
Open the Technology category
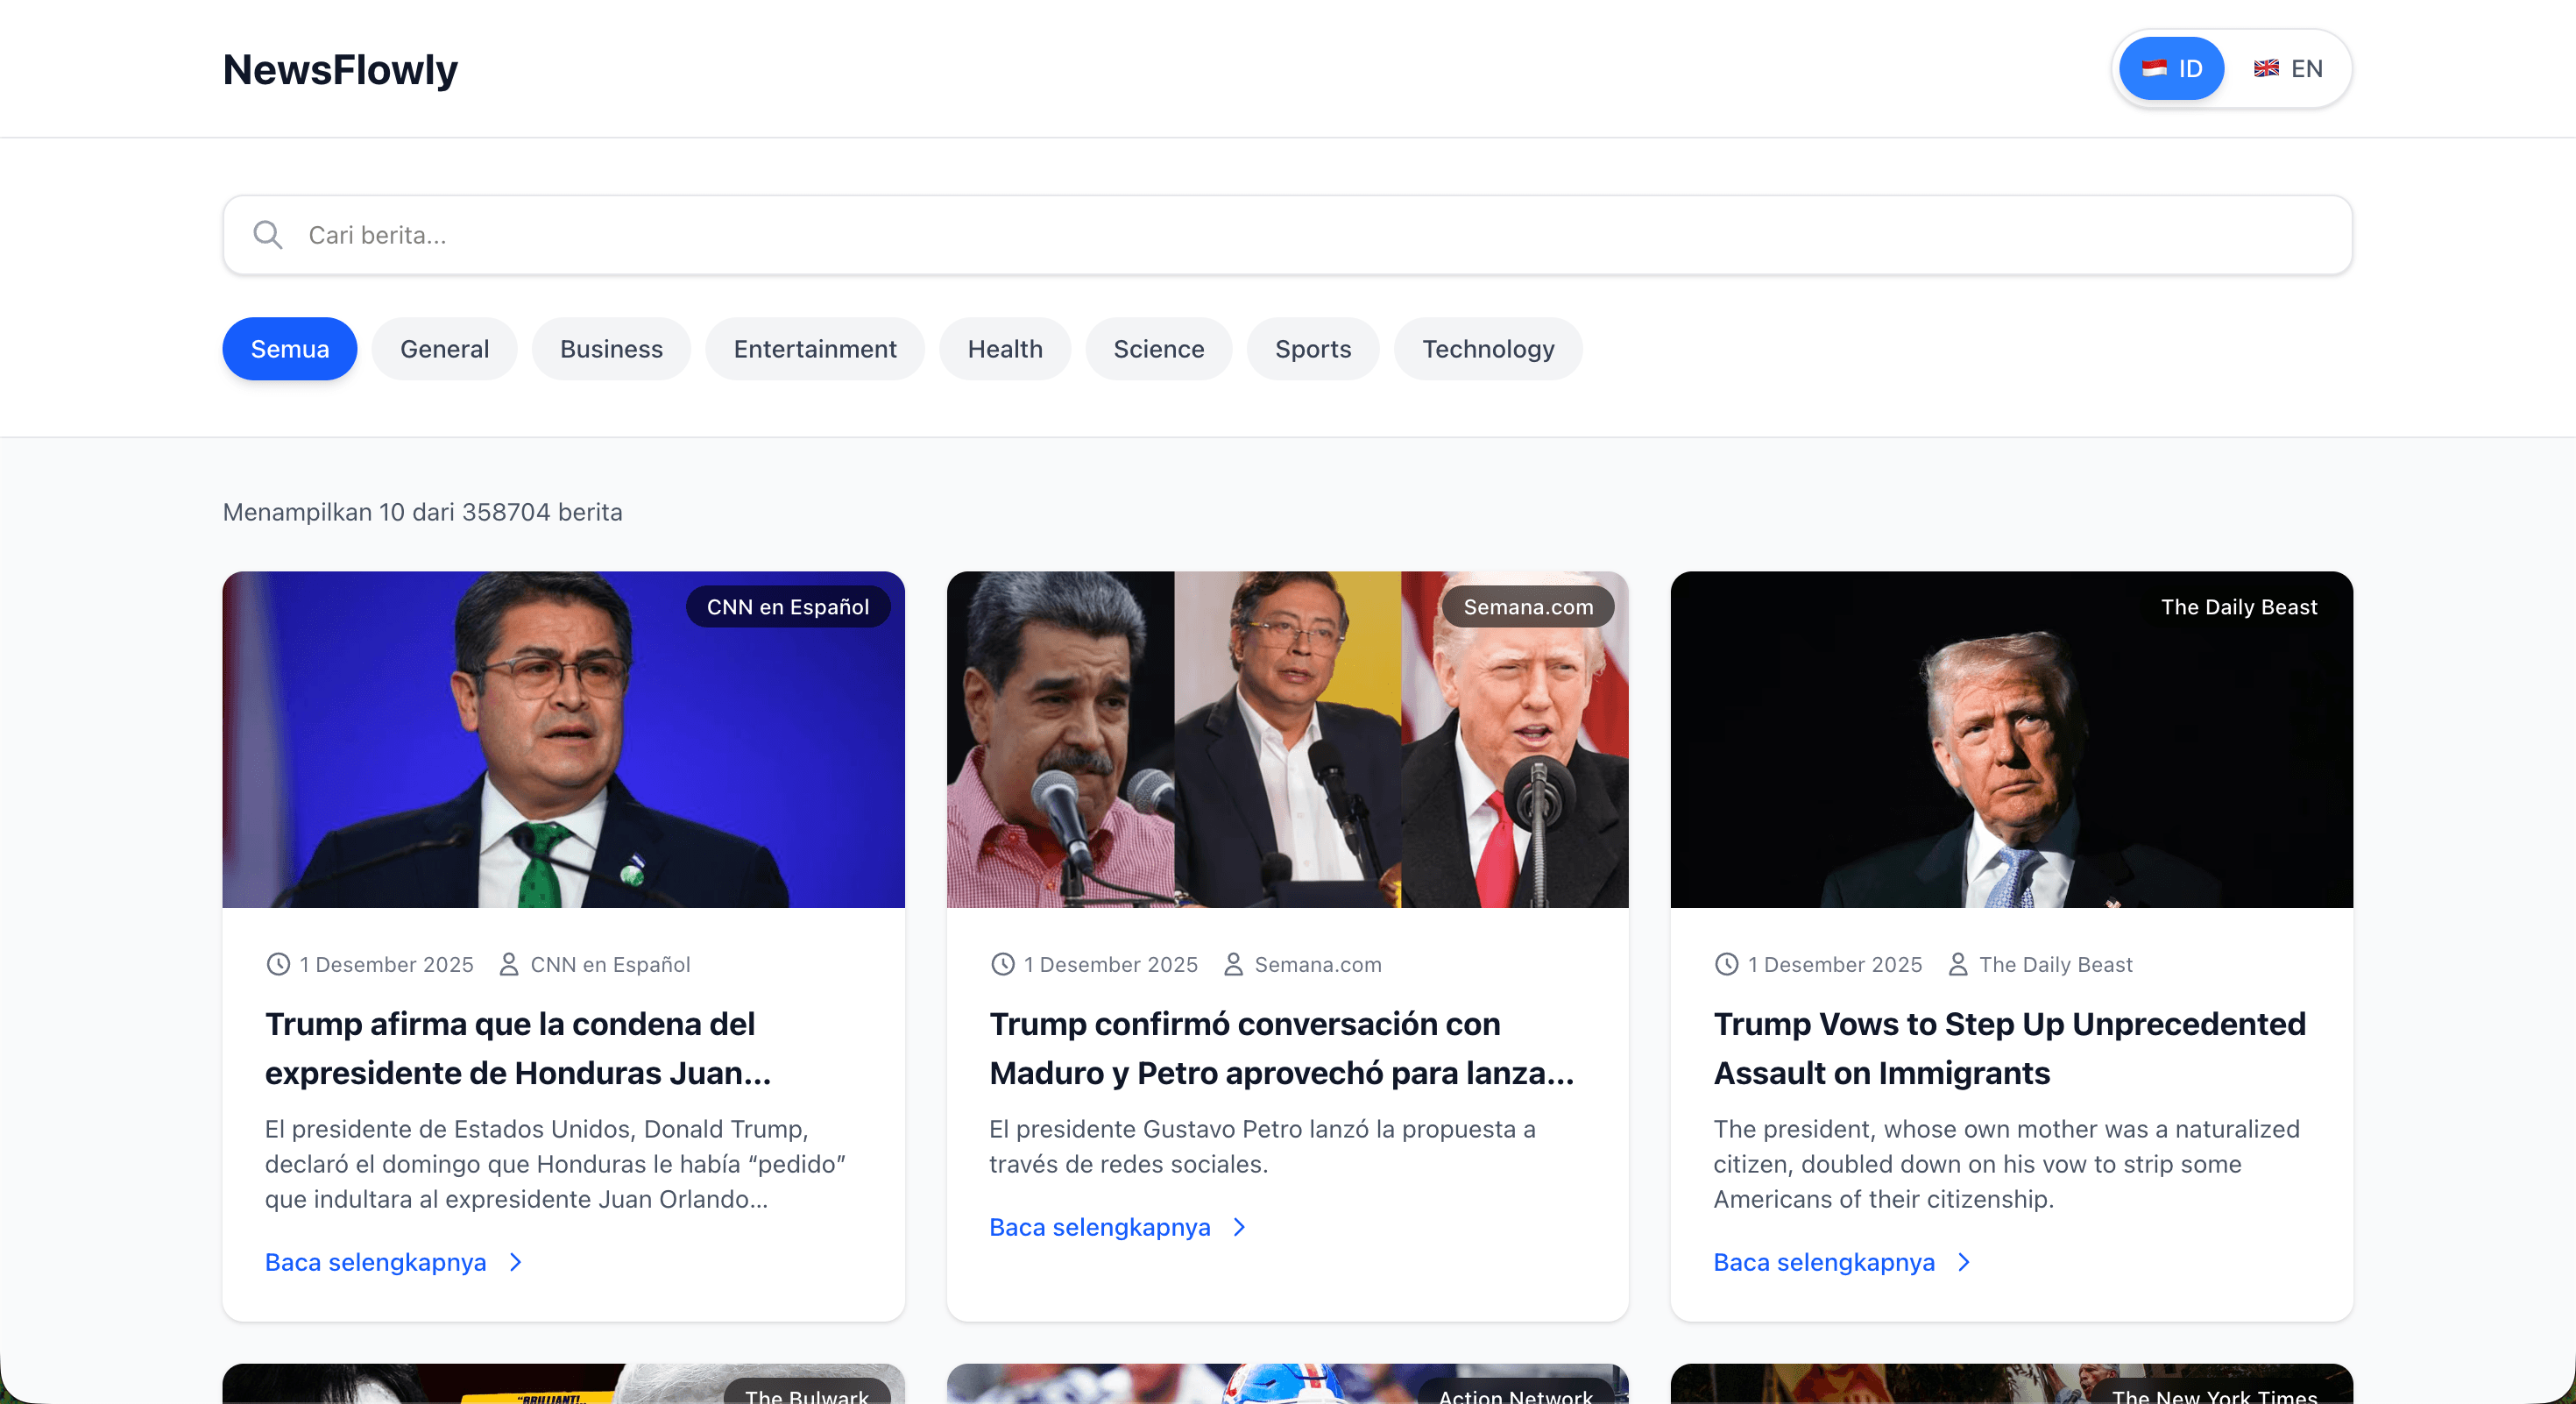tap(1488, 349)
